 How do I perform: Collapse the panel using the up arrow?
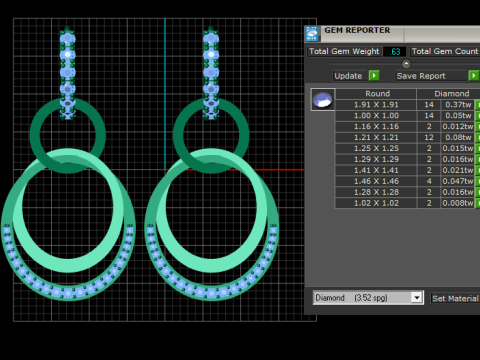pos(406,63)
